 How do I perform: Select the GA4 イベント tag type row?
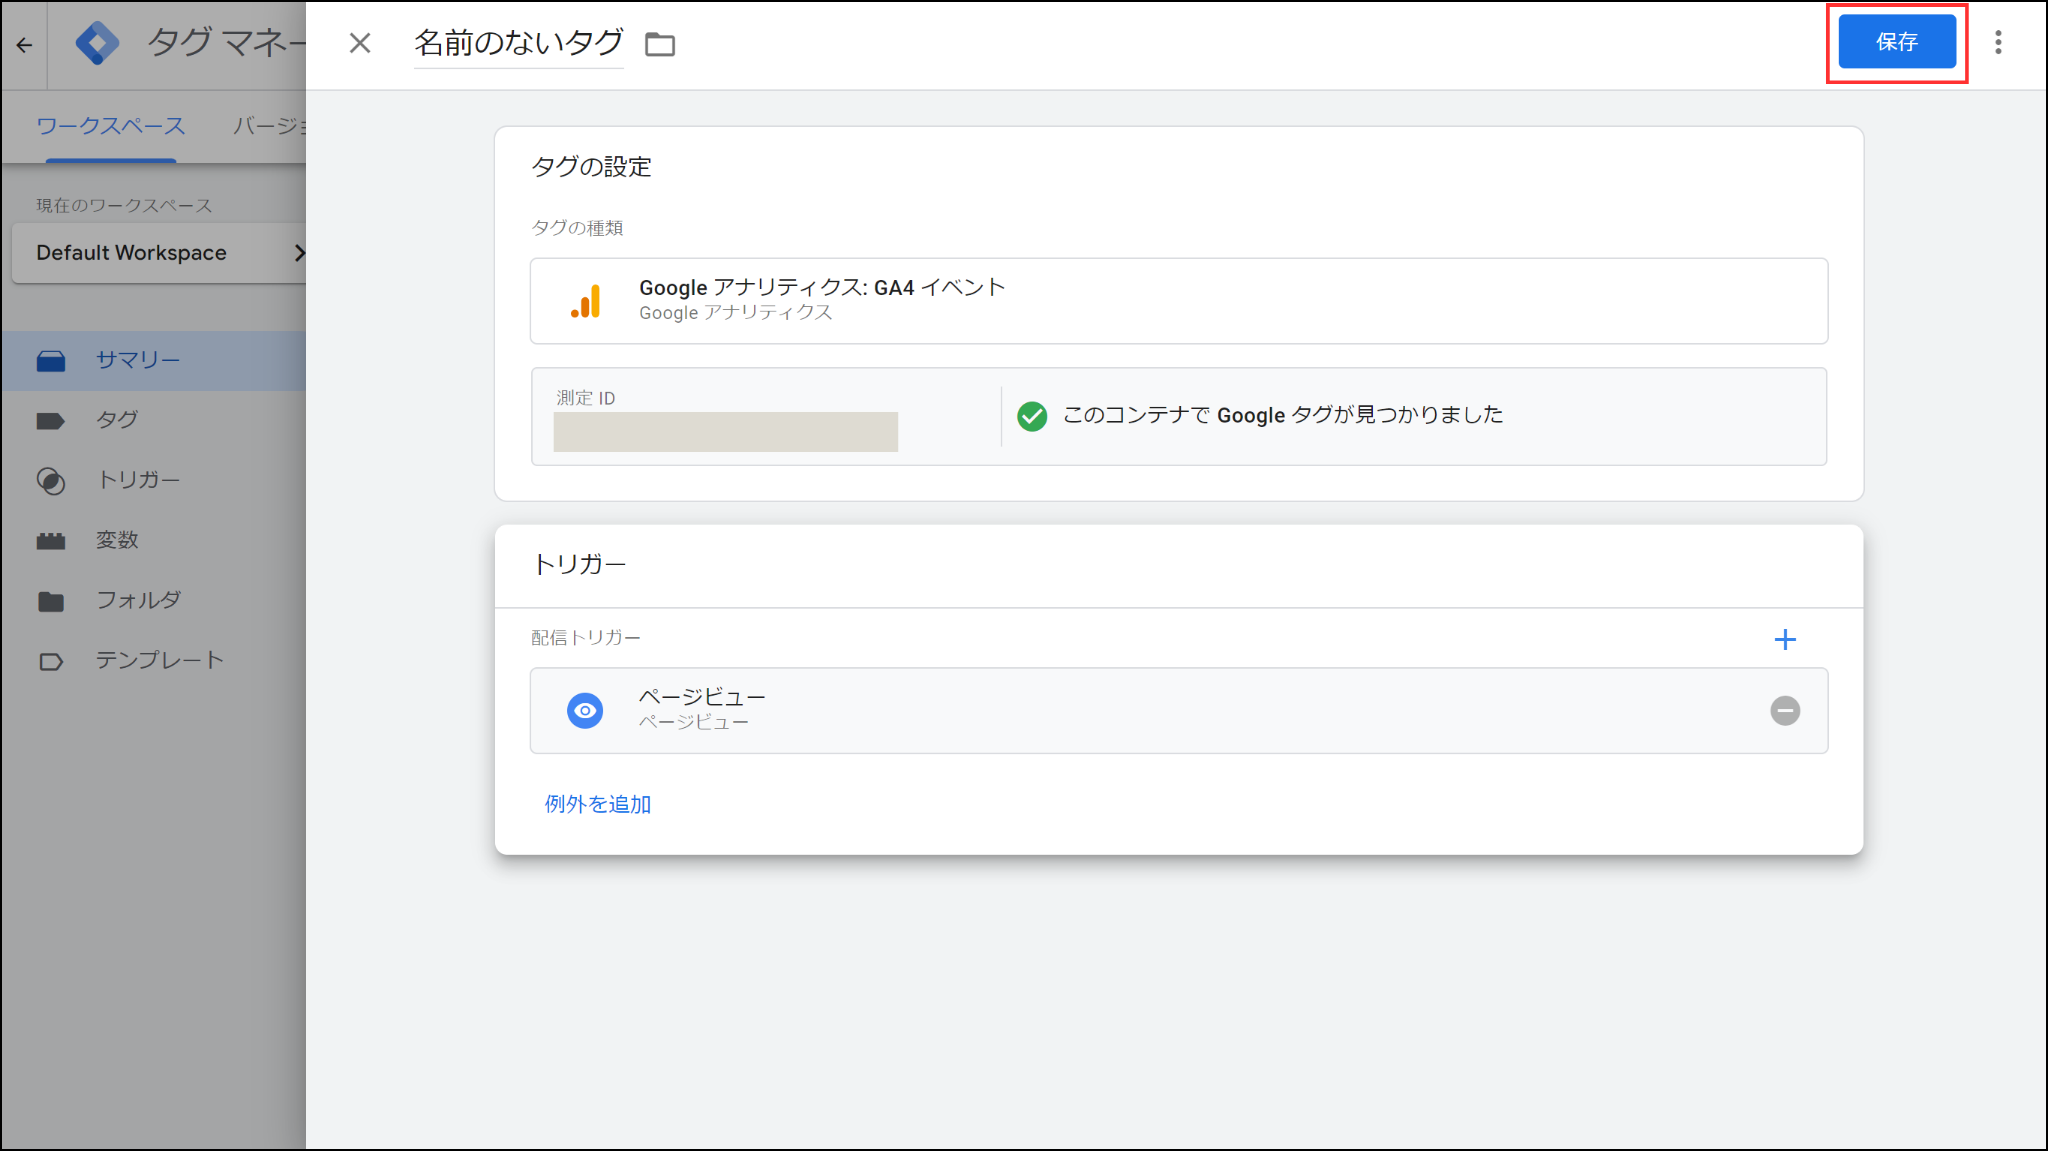click(1179, 301)
